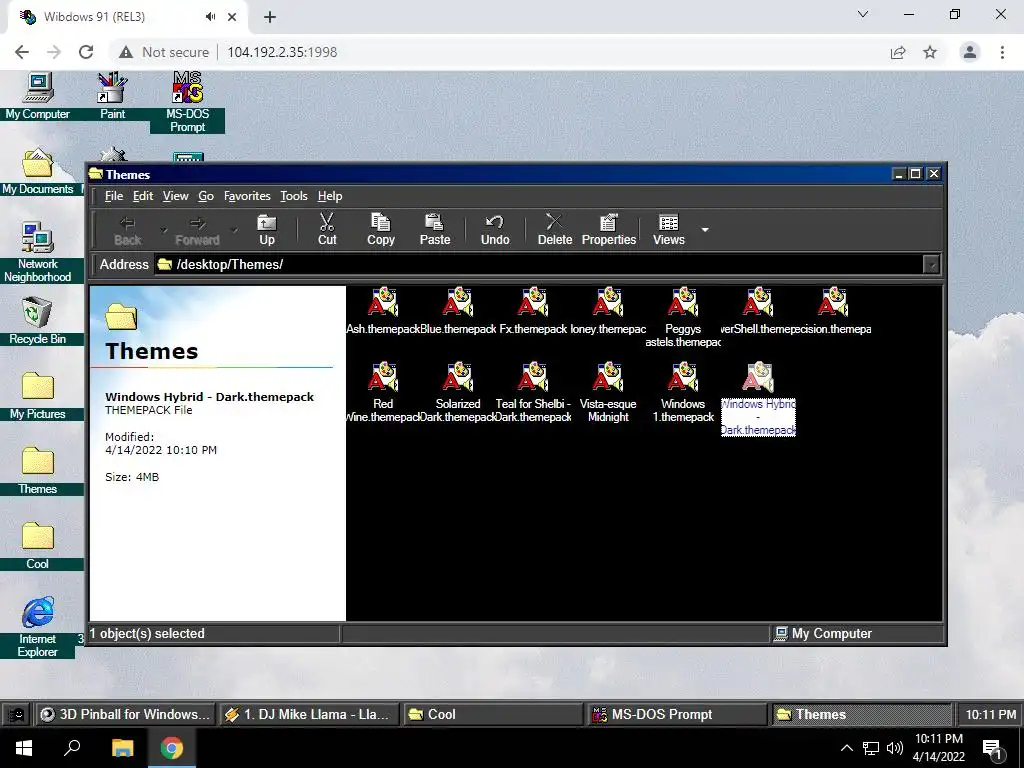This screenshot has width=1024, height=768.
Task: Click the Cut scissors toolbar button
Action: click(327, 229)
